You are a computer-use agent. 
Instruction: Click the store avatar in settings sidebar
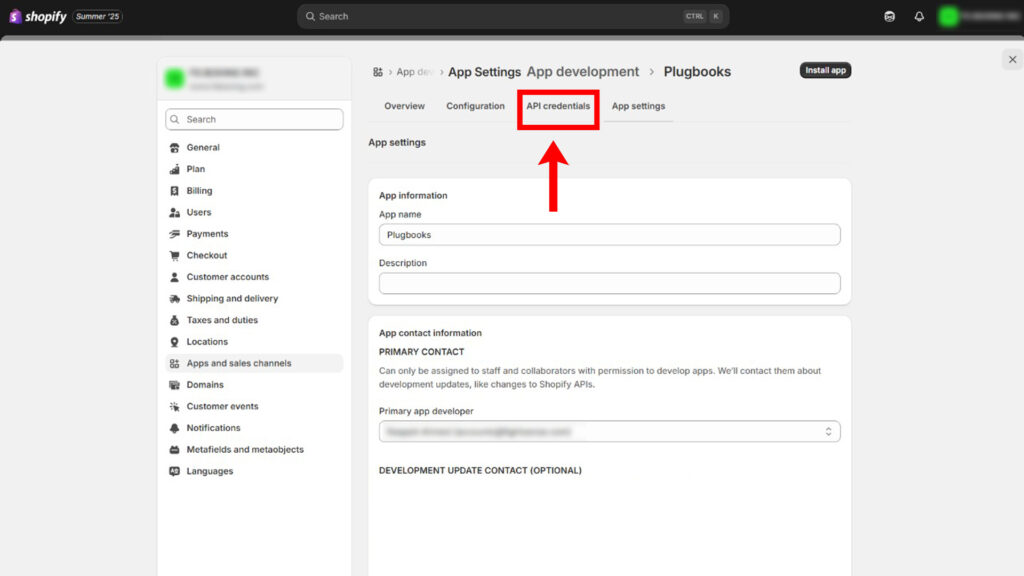pyautogui.click(x=174, y=78)
